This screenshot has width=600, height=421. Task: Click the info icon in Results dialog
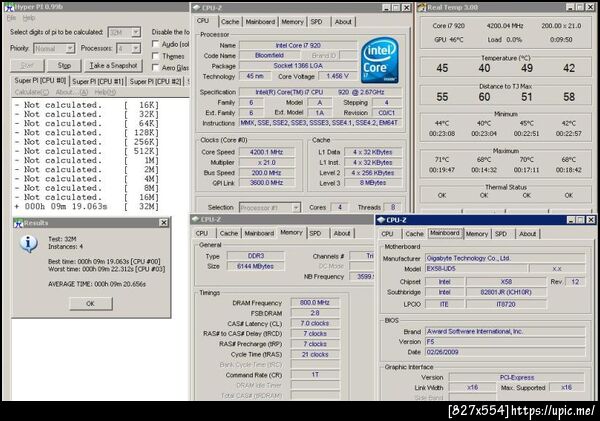point(29,243)
